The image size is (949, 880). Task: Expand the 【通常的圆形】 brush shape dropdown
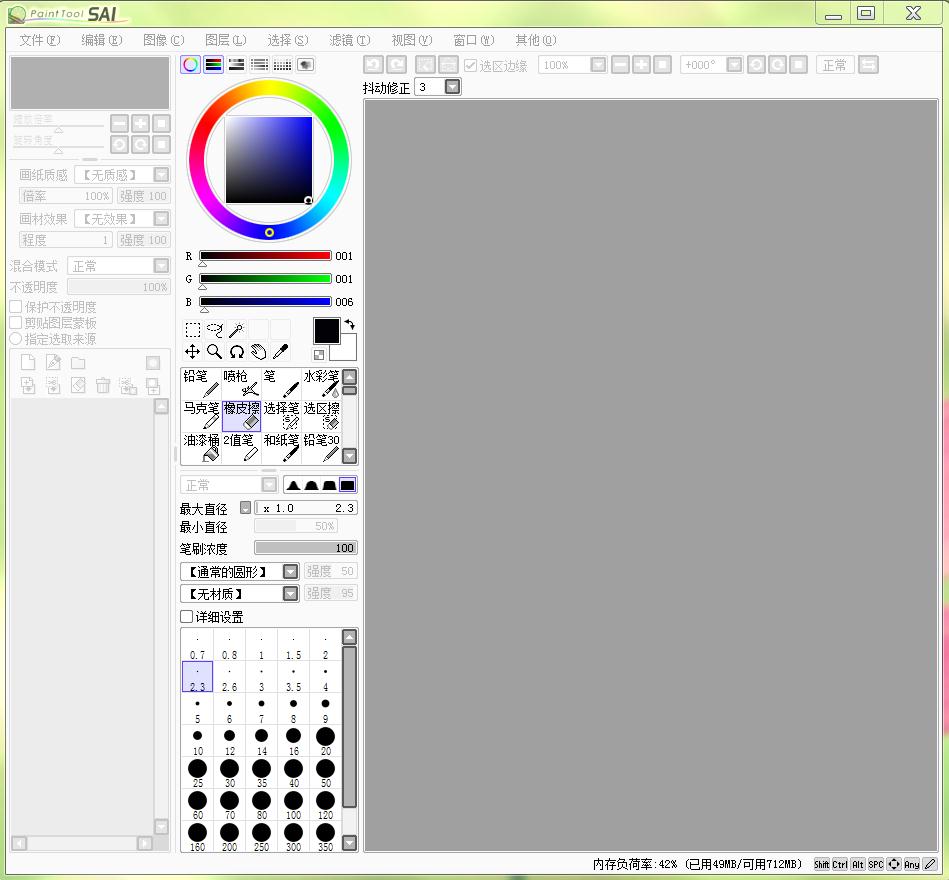tap(290, 571)
